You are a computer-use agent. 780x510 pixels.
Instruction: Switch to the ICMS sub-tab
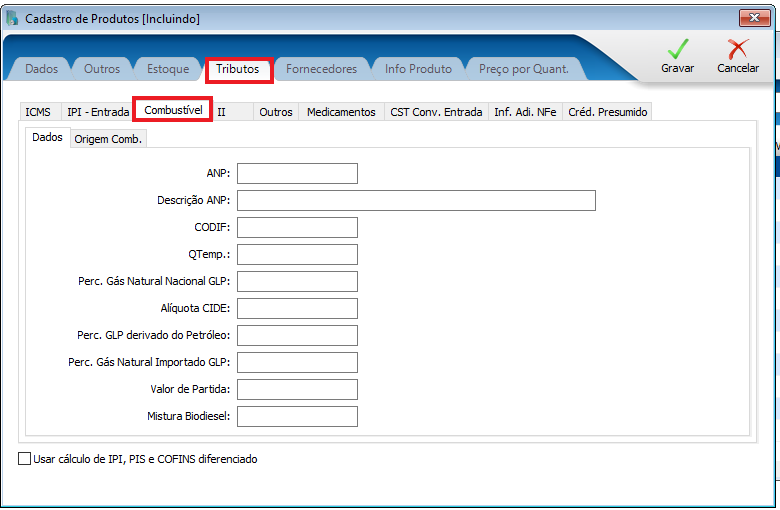[x=38, y=112]
